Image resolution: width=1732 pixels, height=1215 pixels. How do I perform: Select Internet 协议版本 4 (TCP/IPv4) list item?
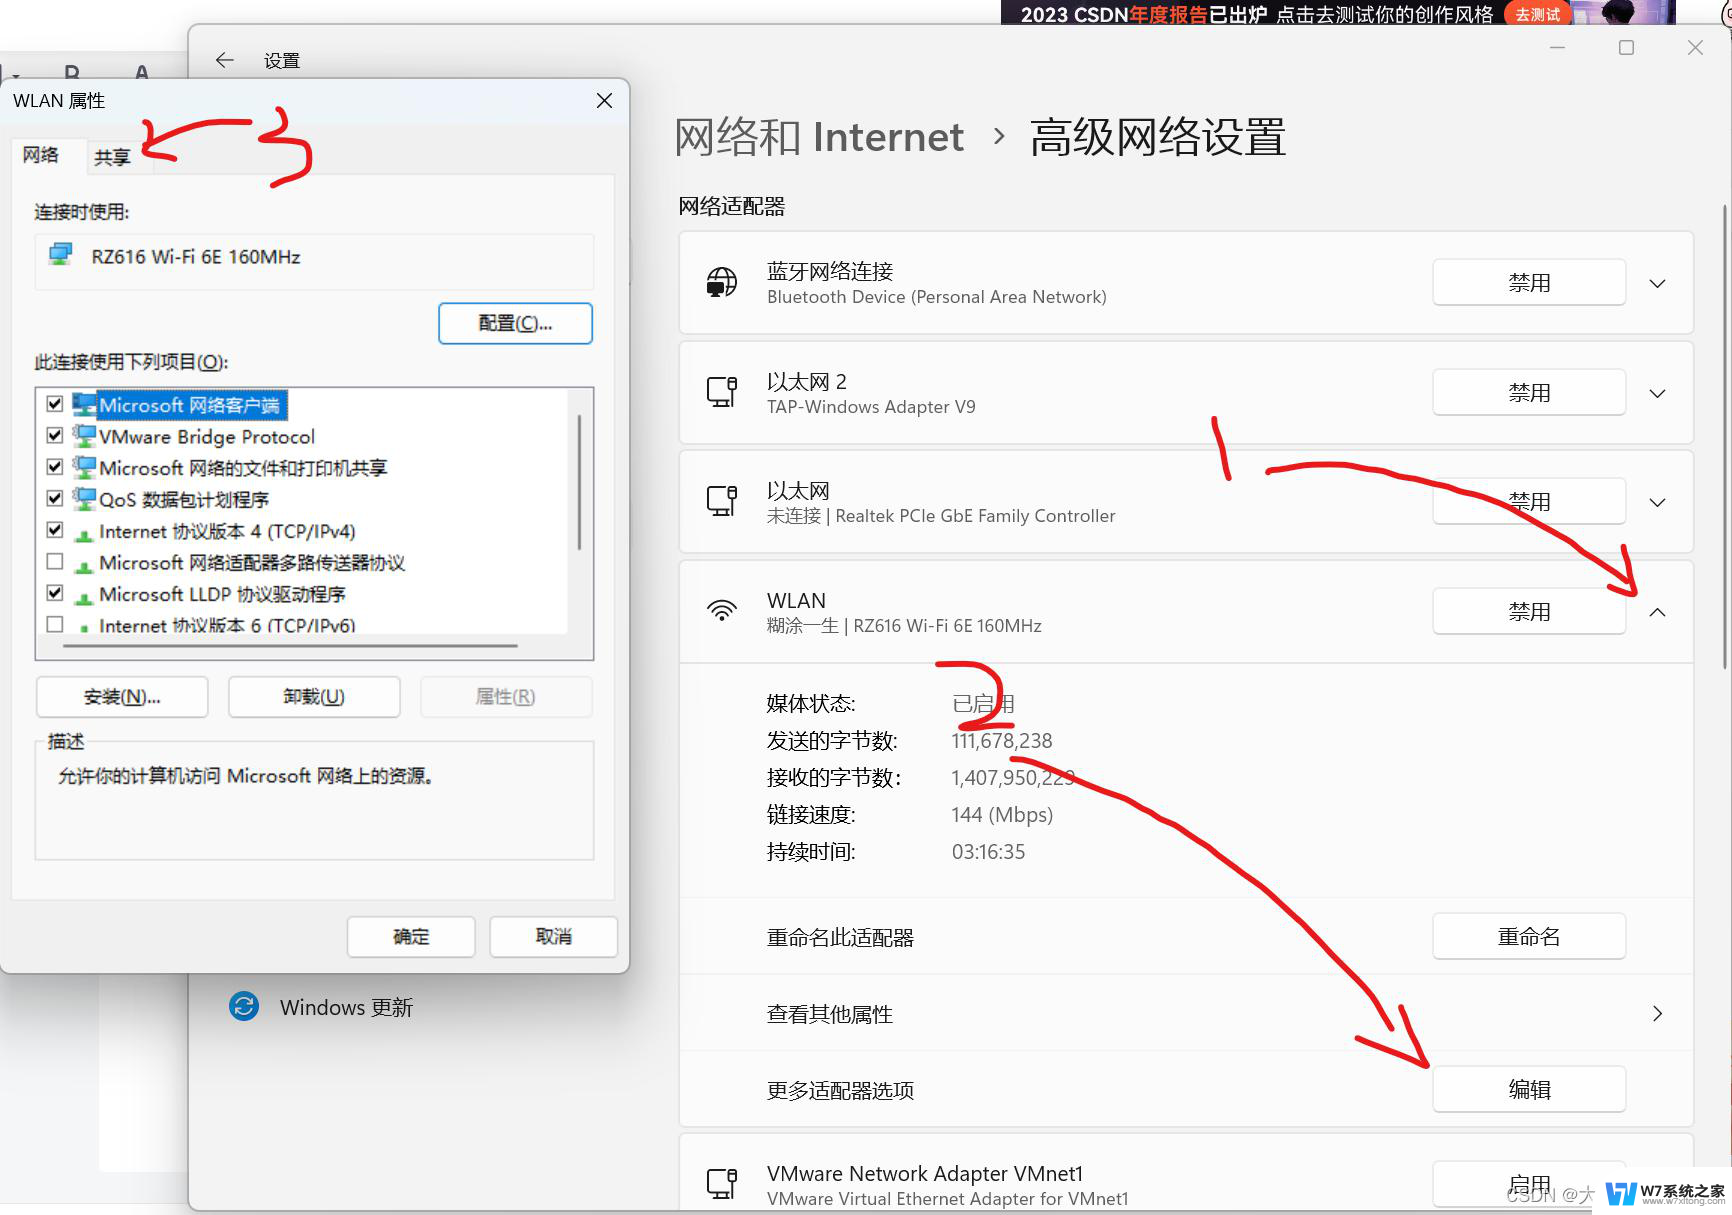point(227,531)
